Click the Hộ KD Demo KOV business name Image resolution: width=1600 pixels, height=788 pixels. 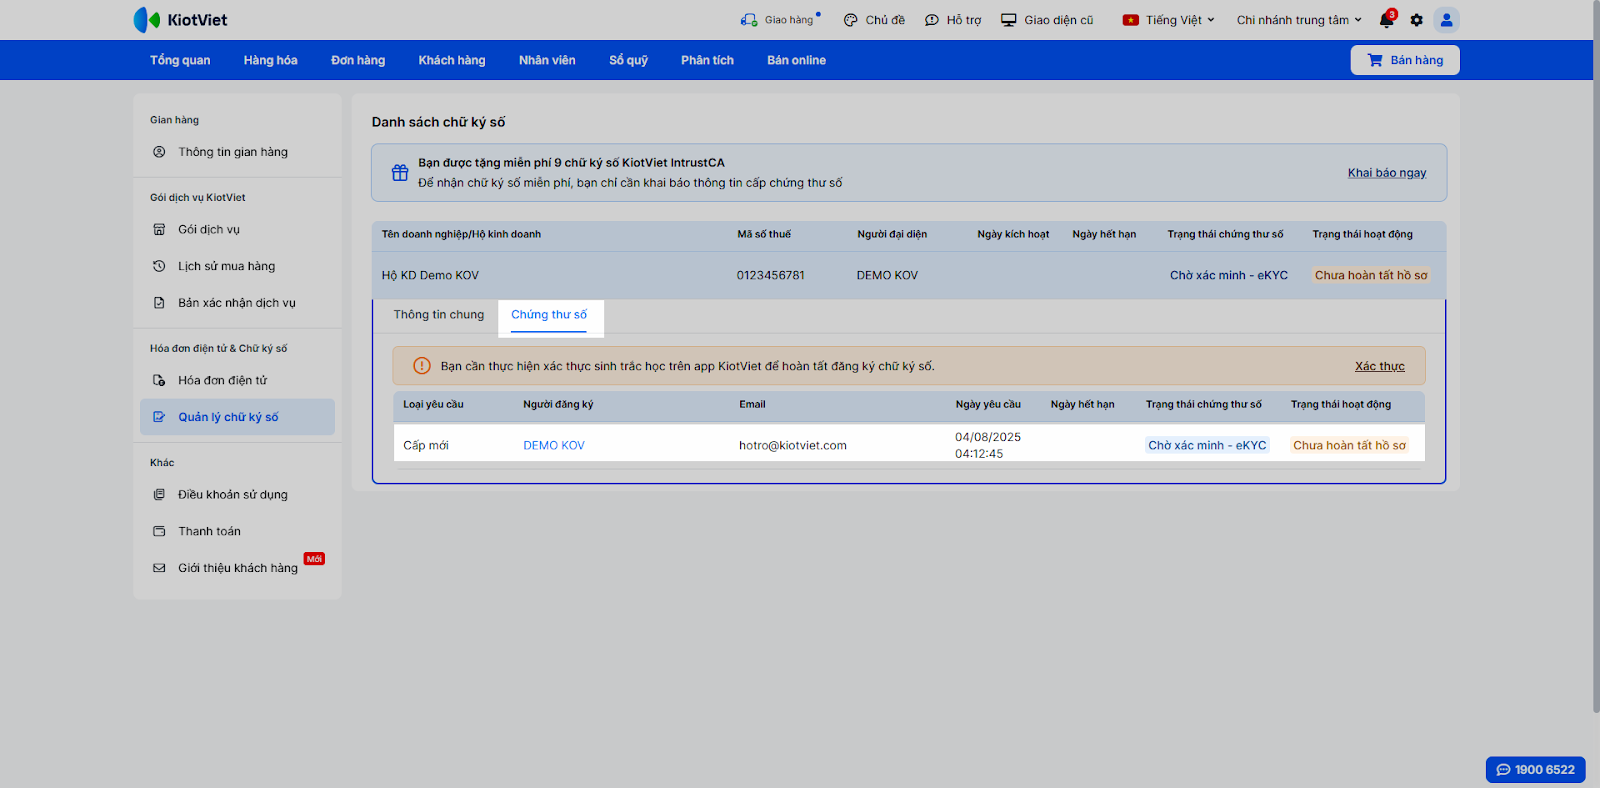(x=430, y=275)
